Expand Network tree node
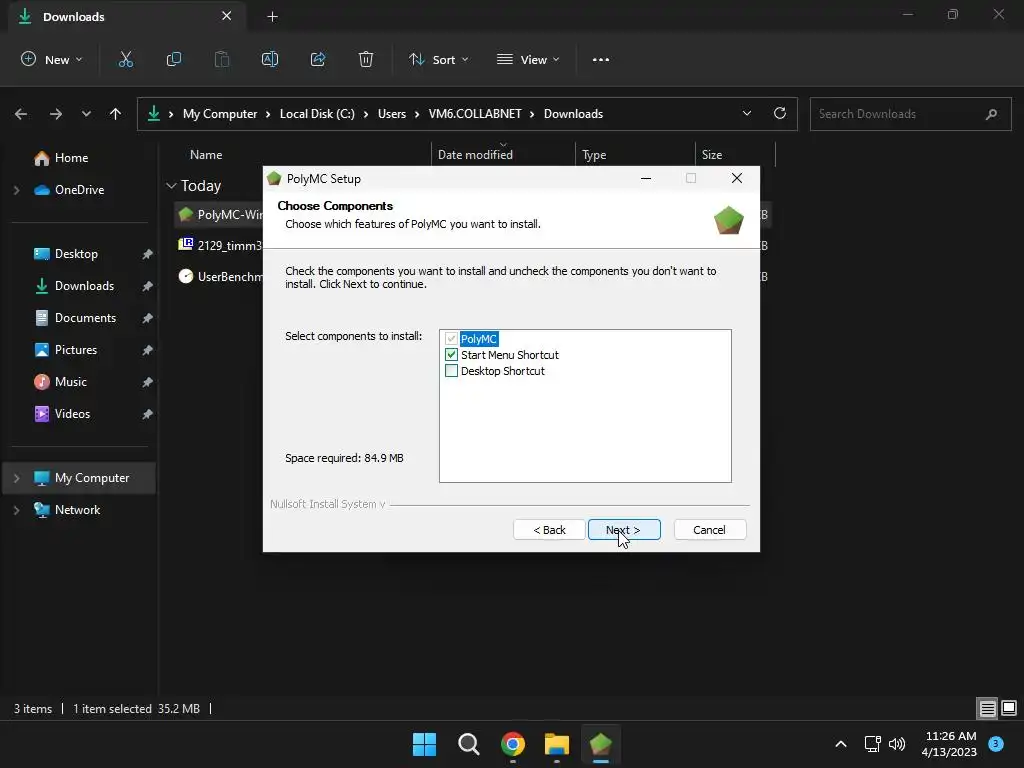The height and width of the screenshot is (768, 1024). click(16, 510)
